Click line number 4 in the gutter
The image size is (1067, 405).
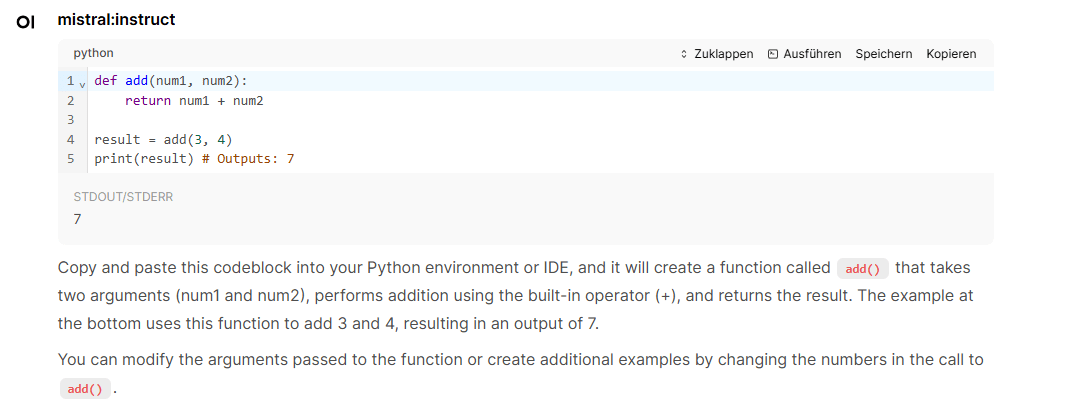(x=70, y=139)
